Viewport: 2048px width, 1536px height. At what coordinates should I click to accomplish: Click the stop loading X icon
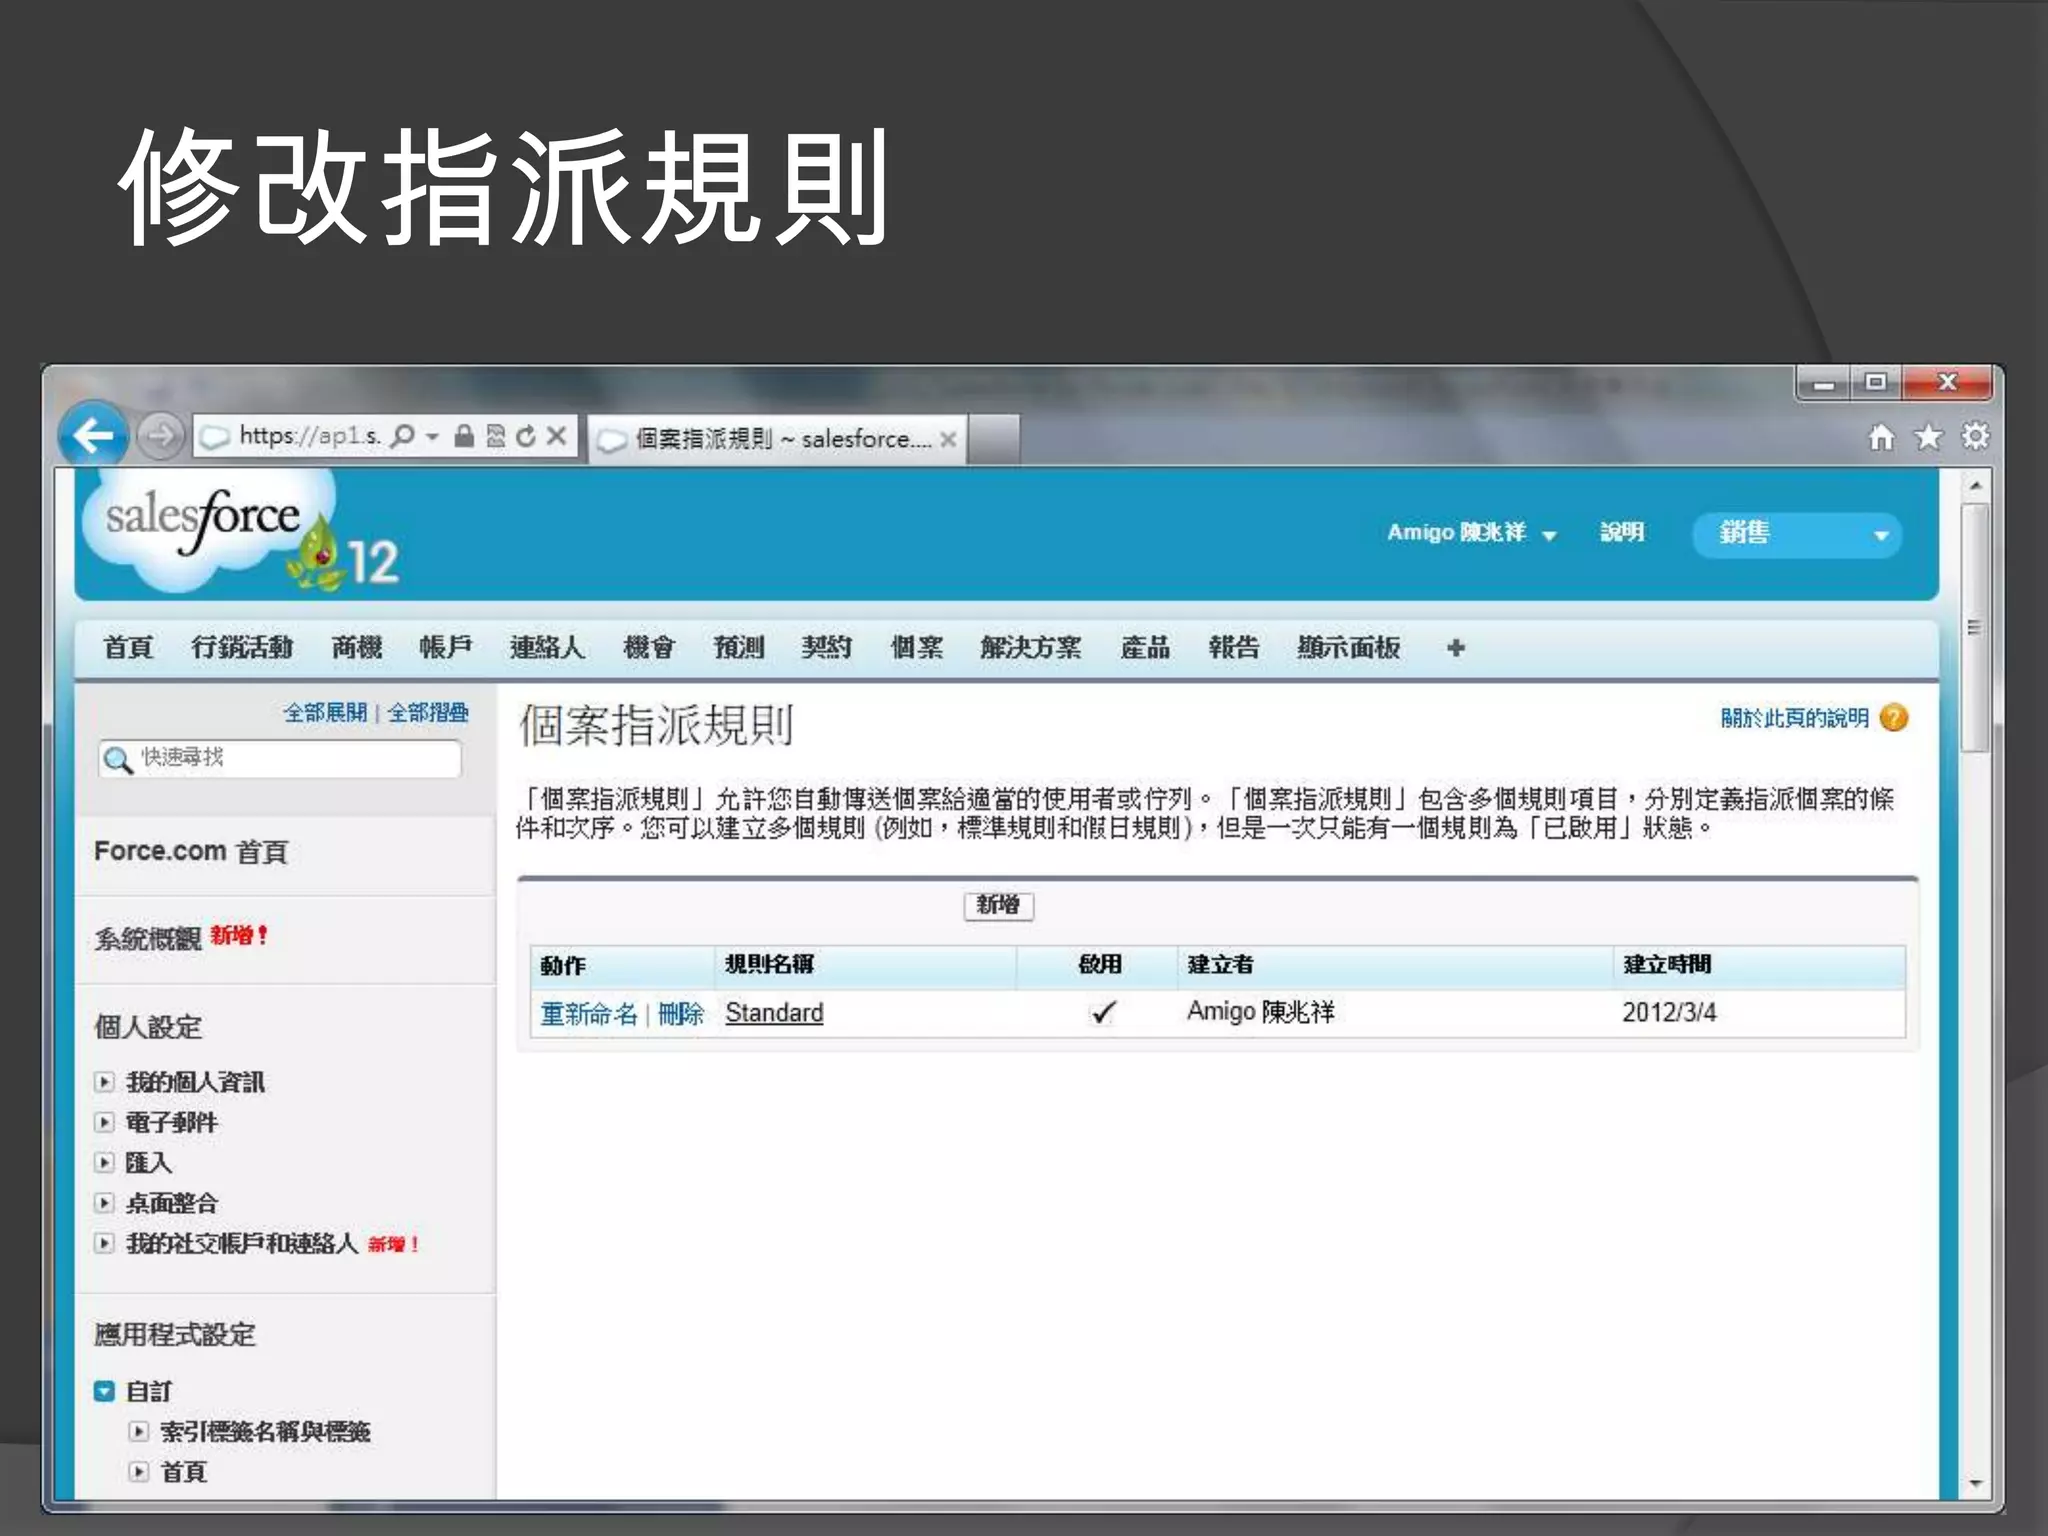coord(557,436)
